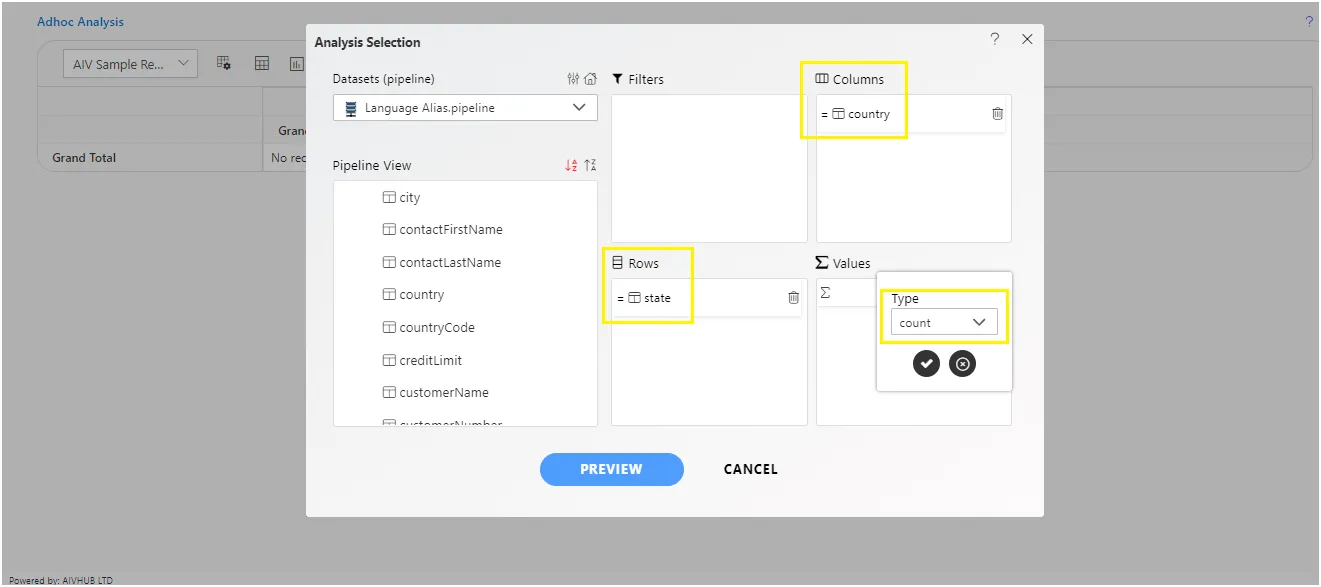Open the AIV Sample Re... dropdown
This screenshot has height=587, width=1321.
pyautogui.click(x=130, y=64)
